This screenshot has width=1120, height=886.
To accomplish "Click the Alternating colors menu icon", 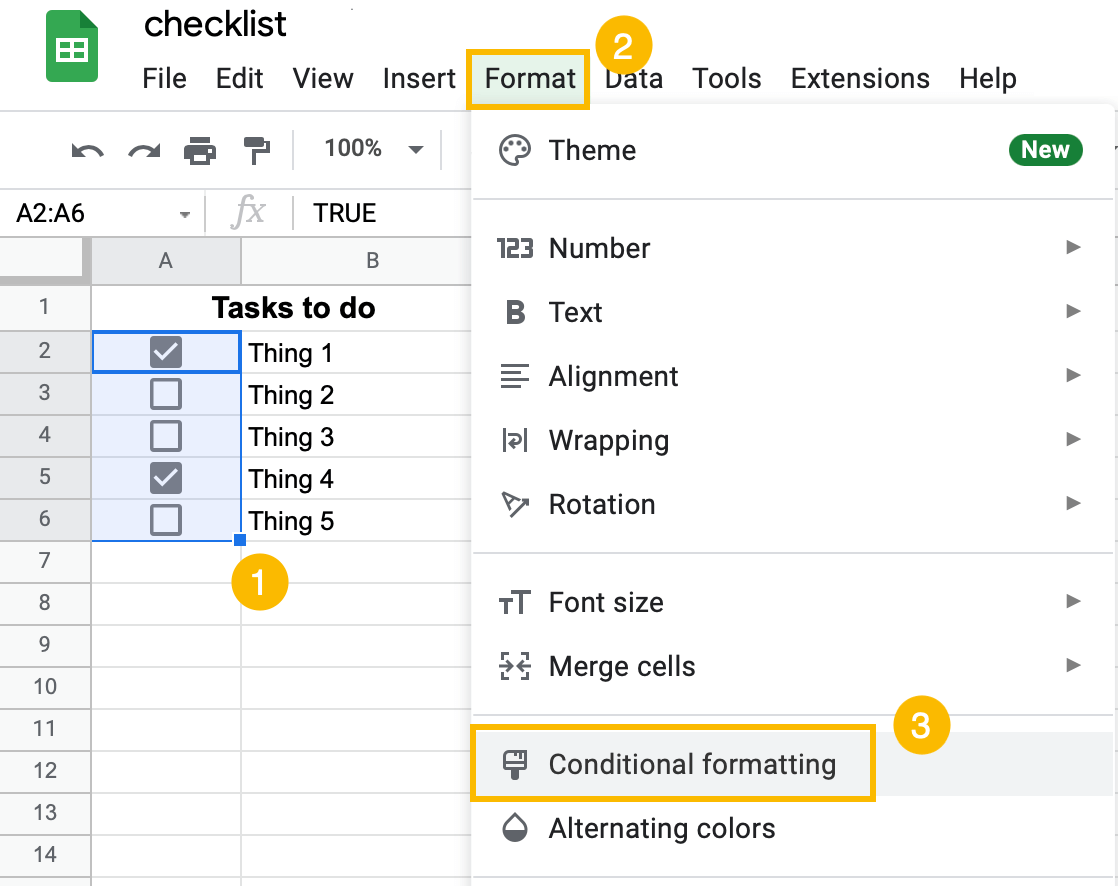I will (x=514, y=828).
